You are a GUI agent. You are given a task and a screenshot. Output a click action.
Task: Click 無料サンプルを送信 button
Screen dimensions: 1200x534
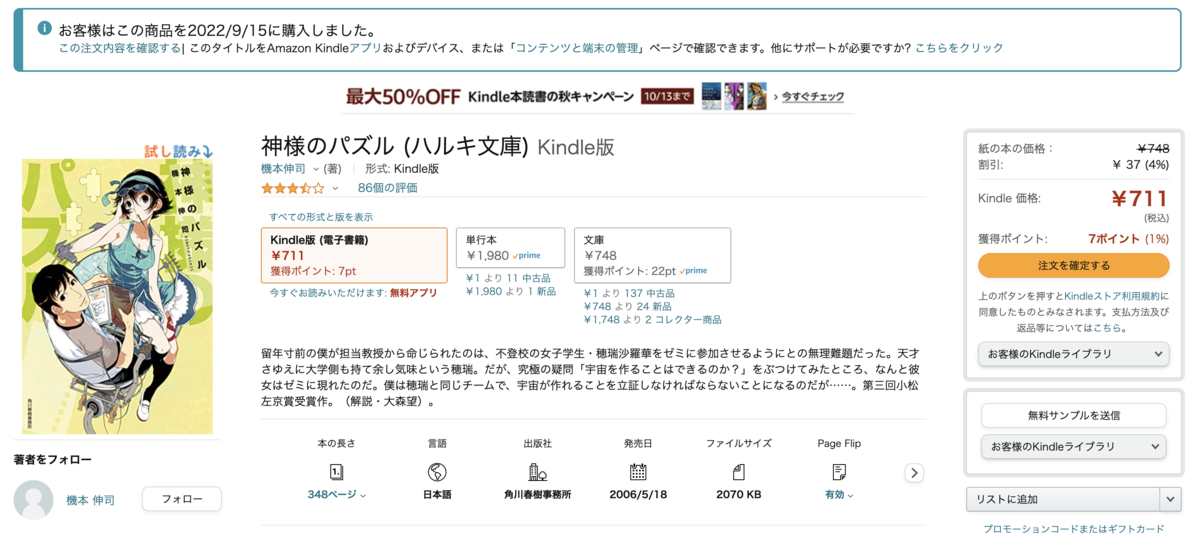click(x=1073, y=415)
